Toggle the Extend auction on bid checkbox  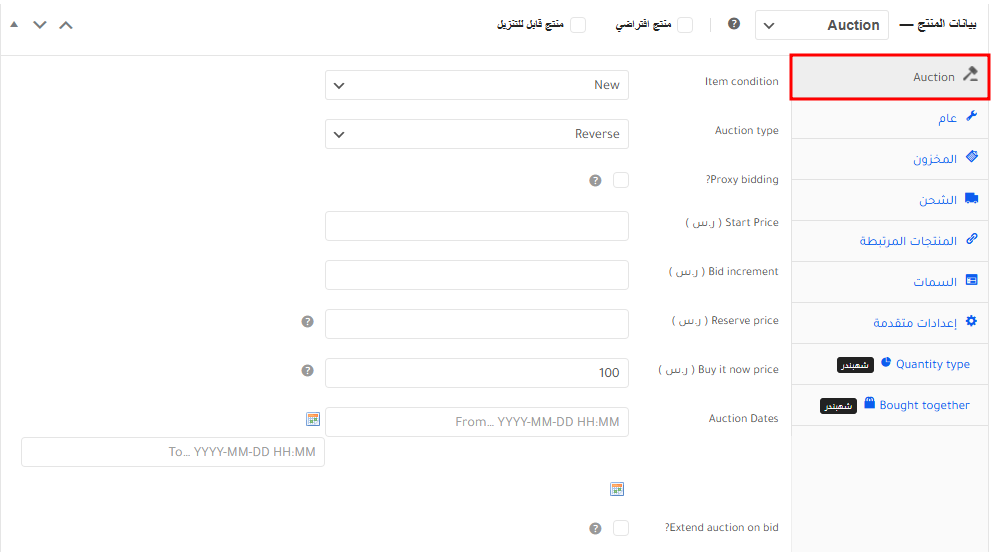click(x=621, y=528)
